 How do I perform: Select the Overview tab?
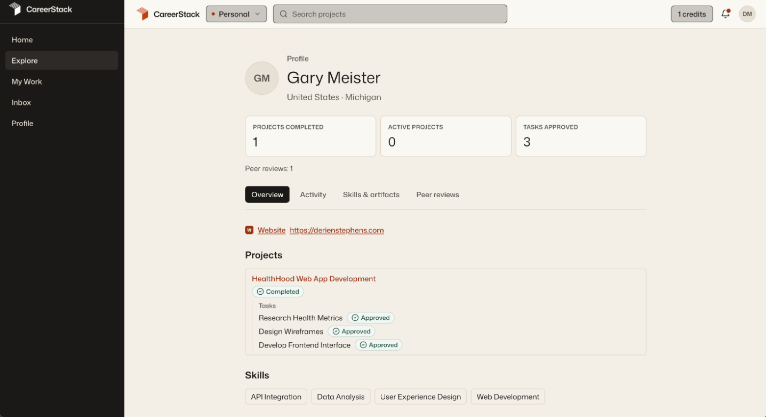267,194
